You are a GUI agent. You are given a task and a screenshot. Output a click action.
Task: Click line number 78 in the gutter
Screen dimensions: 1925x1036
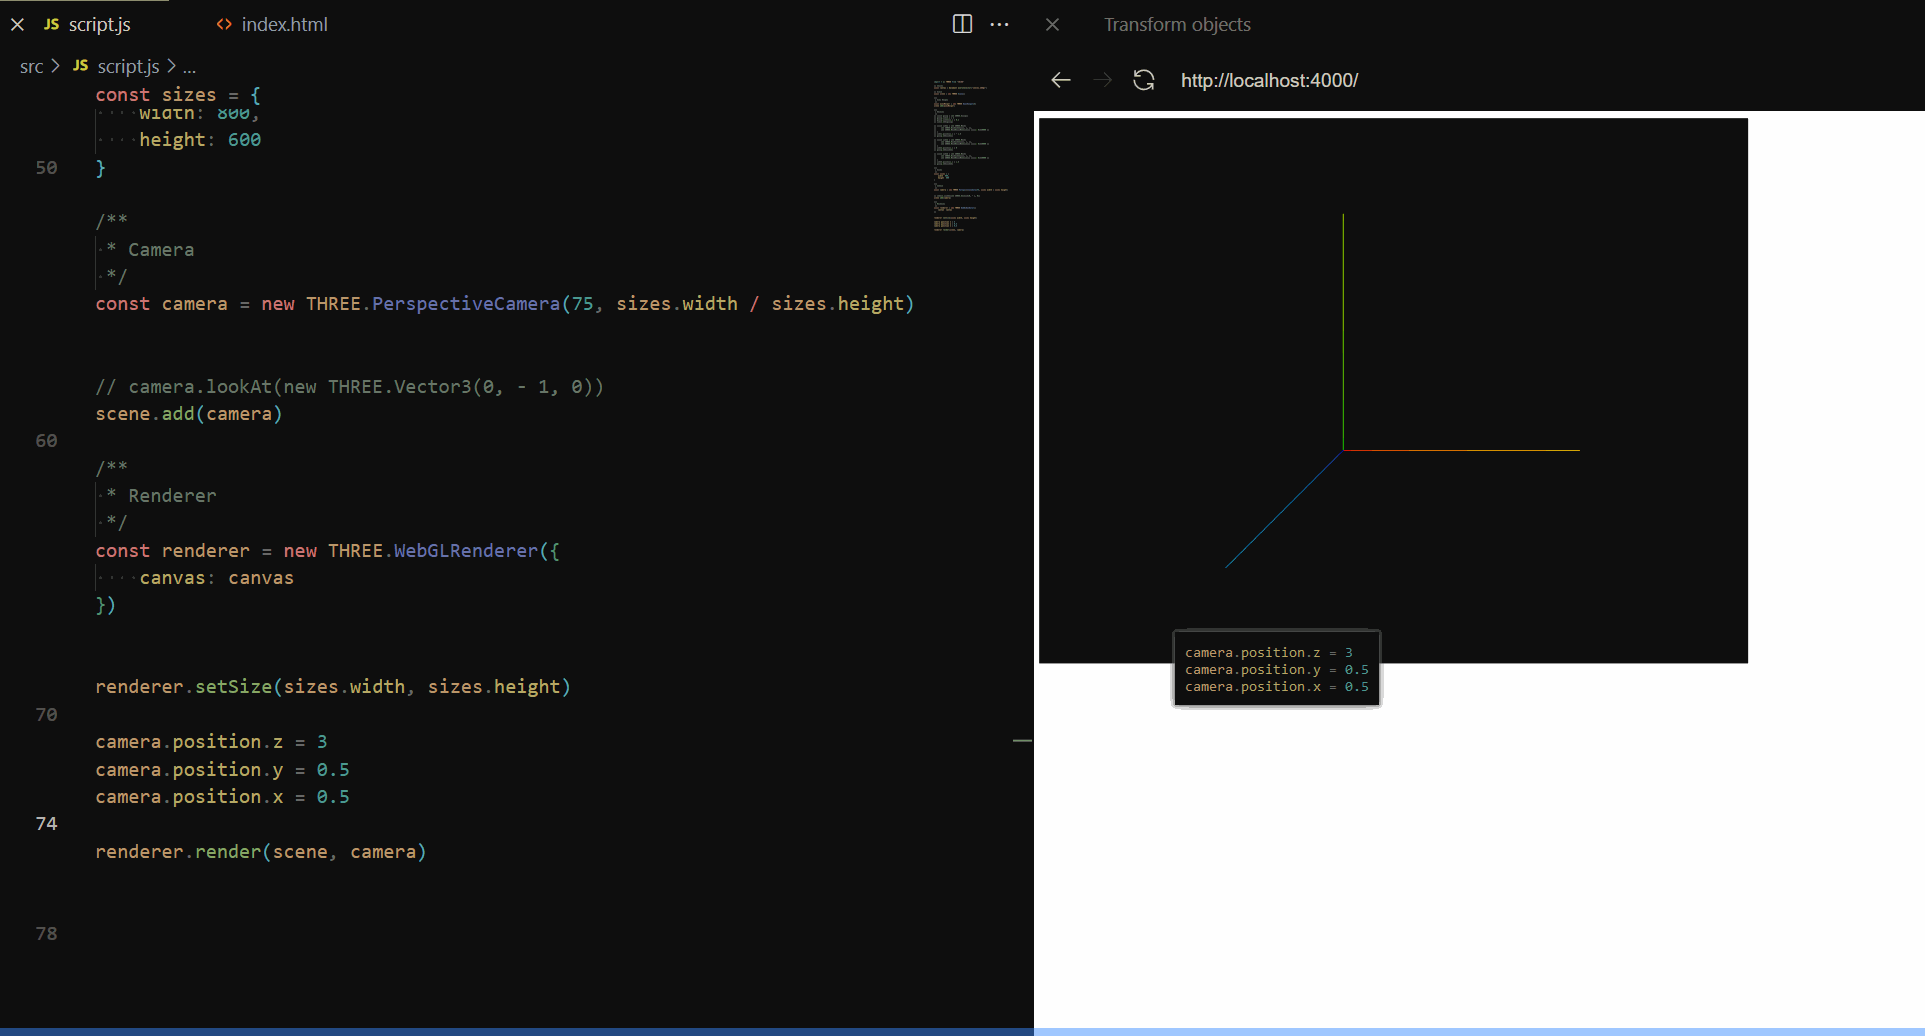coord(46,934)
